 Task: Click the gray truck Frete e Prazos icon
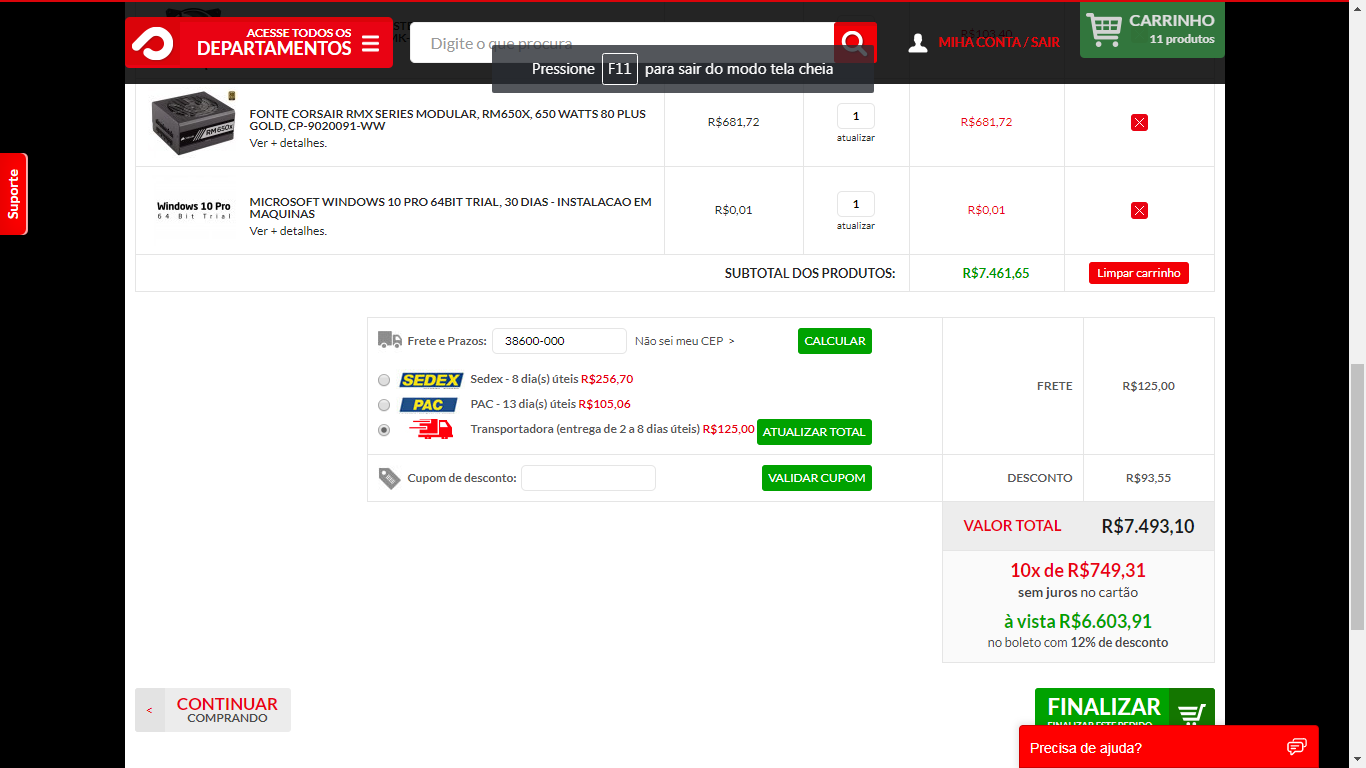click(390, 340)
